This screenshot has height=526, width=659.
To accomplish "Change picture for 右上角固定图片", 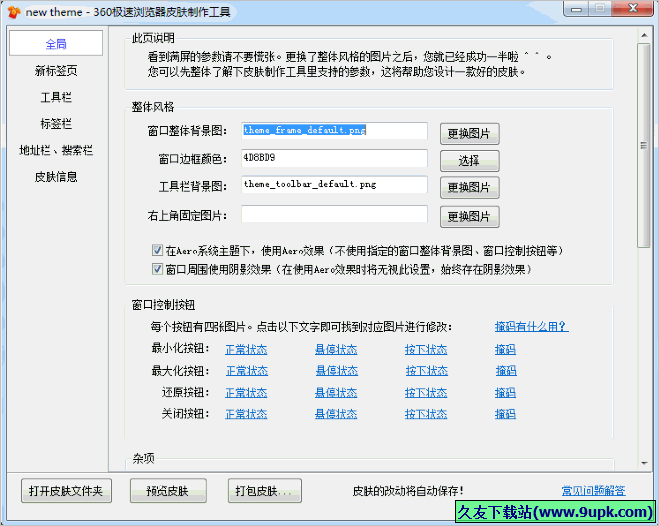I will pyautogui.click(x=469, y=217).
